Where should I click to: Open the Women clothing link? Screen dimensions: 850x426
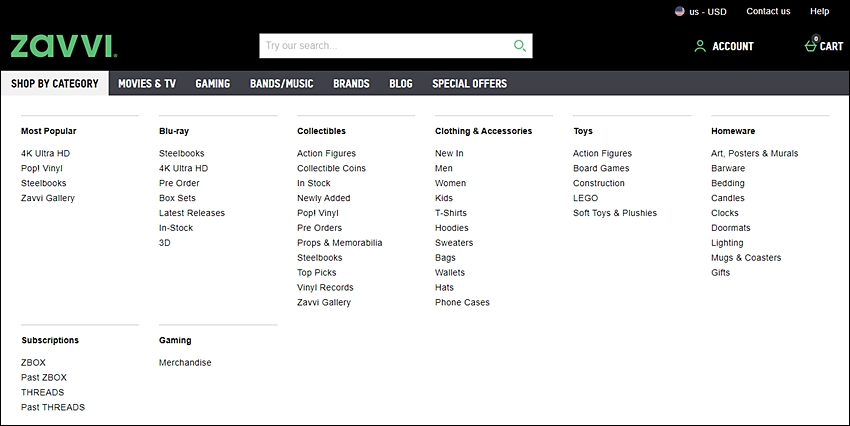450,183
